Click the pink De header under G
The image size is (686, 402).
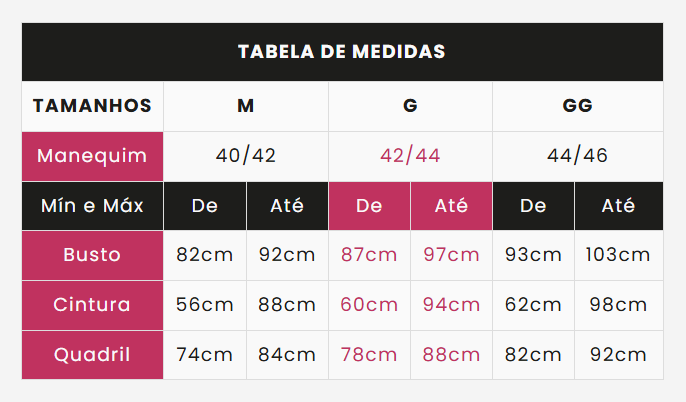[x=369, y=206]
